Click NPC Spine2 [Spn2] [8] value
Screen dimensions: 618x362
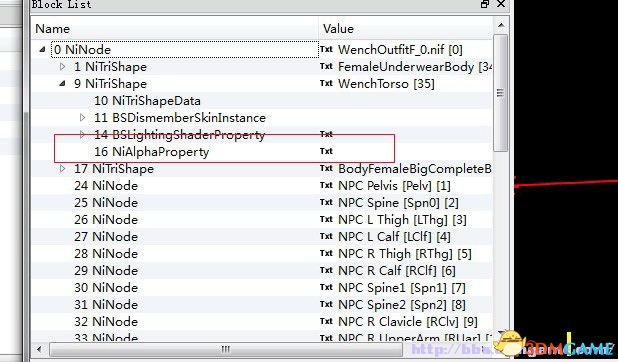[402, 304]
